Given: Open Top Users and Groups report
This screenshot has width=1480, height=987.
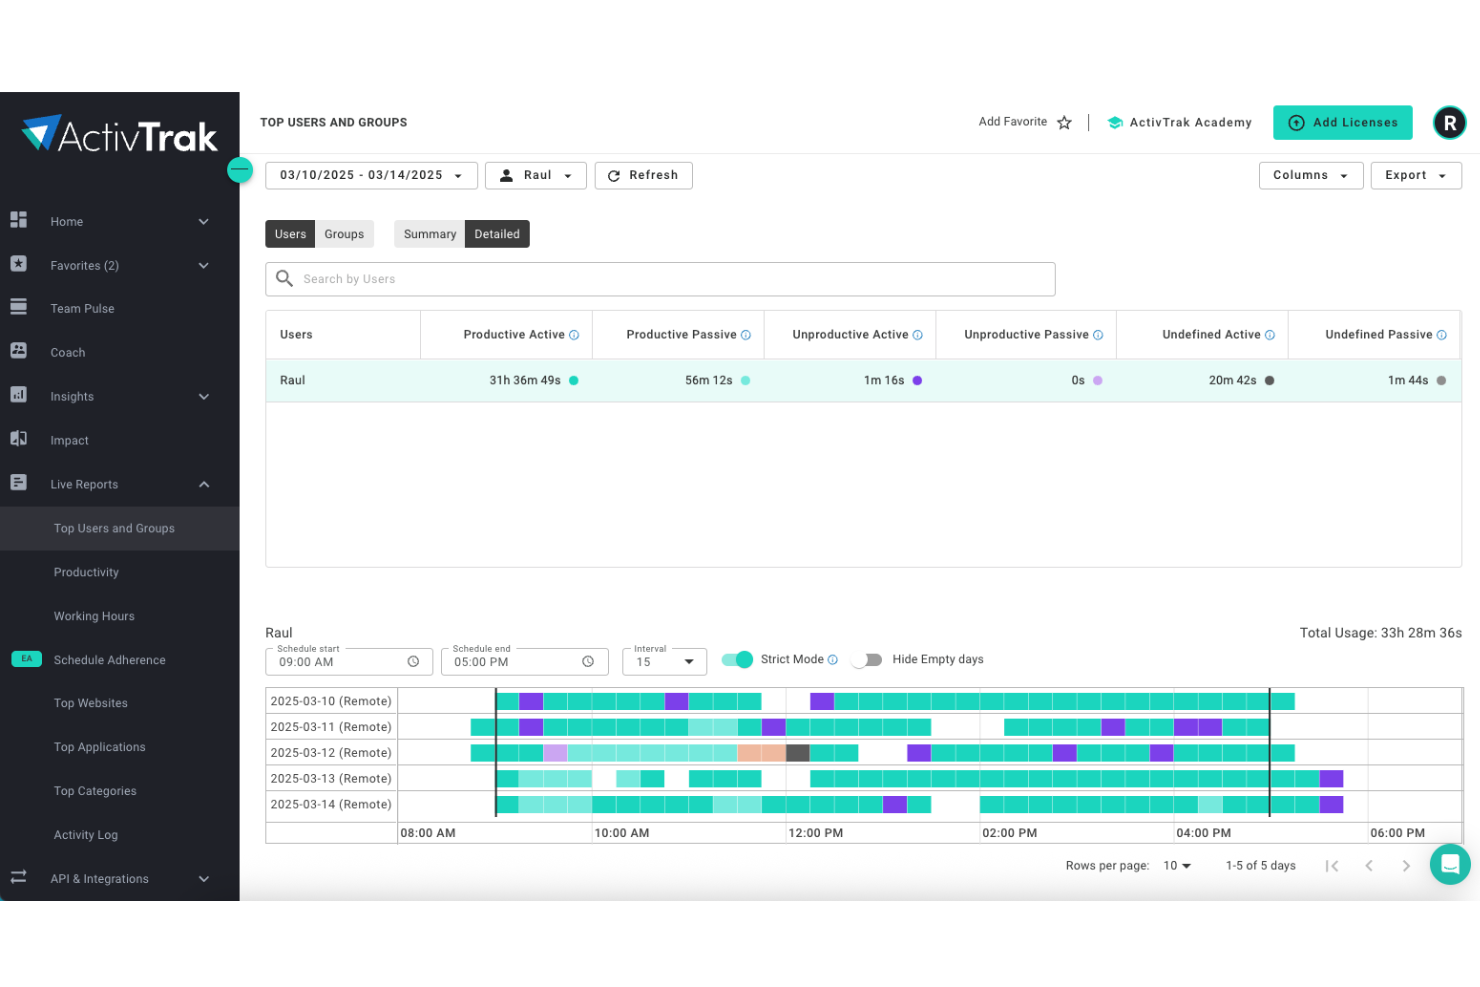Looking at the screenshot, I should coord(120,528).
